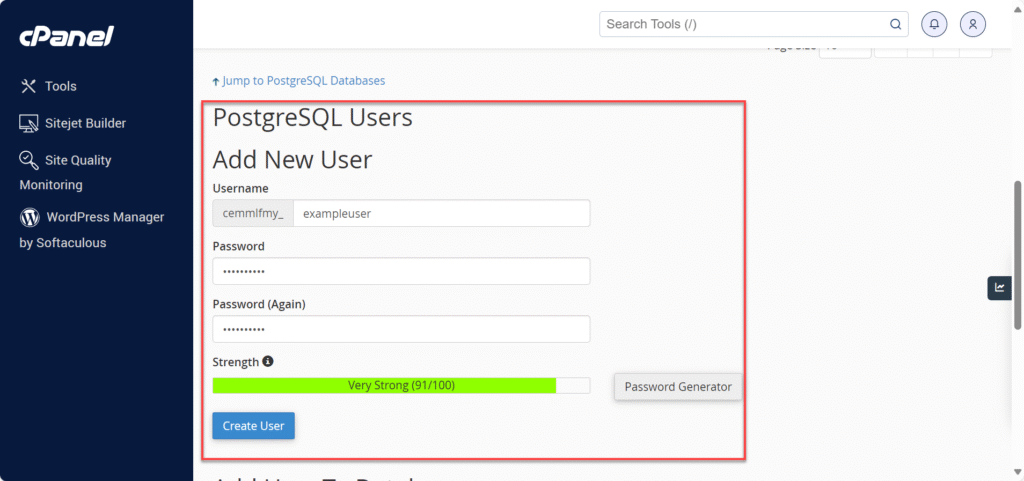The height and width of the screenshot is (481, 1024).
Task: Click the Sitejet Builder monitor icon
Action: (29, 123)
